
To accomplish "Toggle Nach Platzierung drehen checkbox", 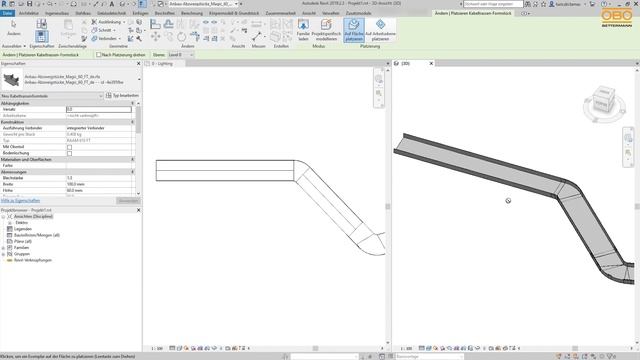I will point(98,55).
